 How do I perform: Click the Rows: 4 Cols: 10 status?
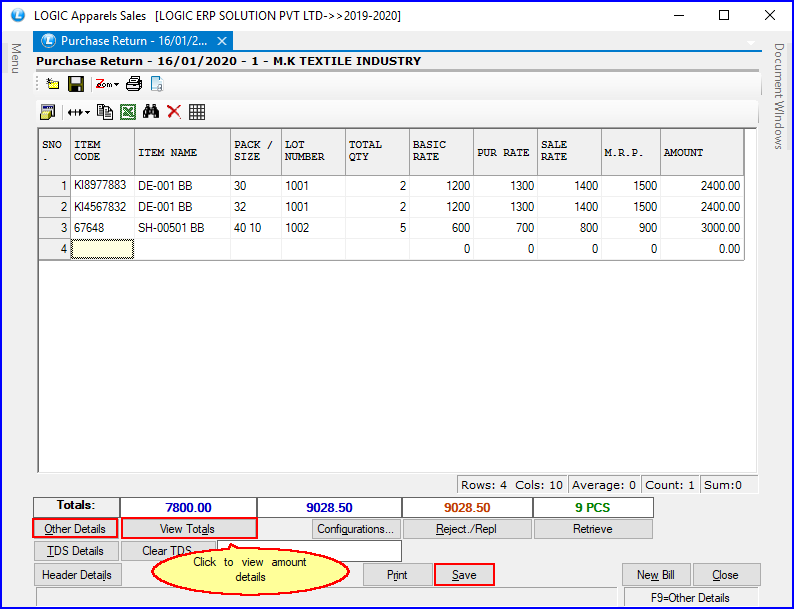click(512, 485)
